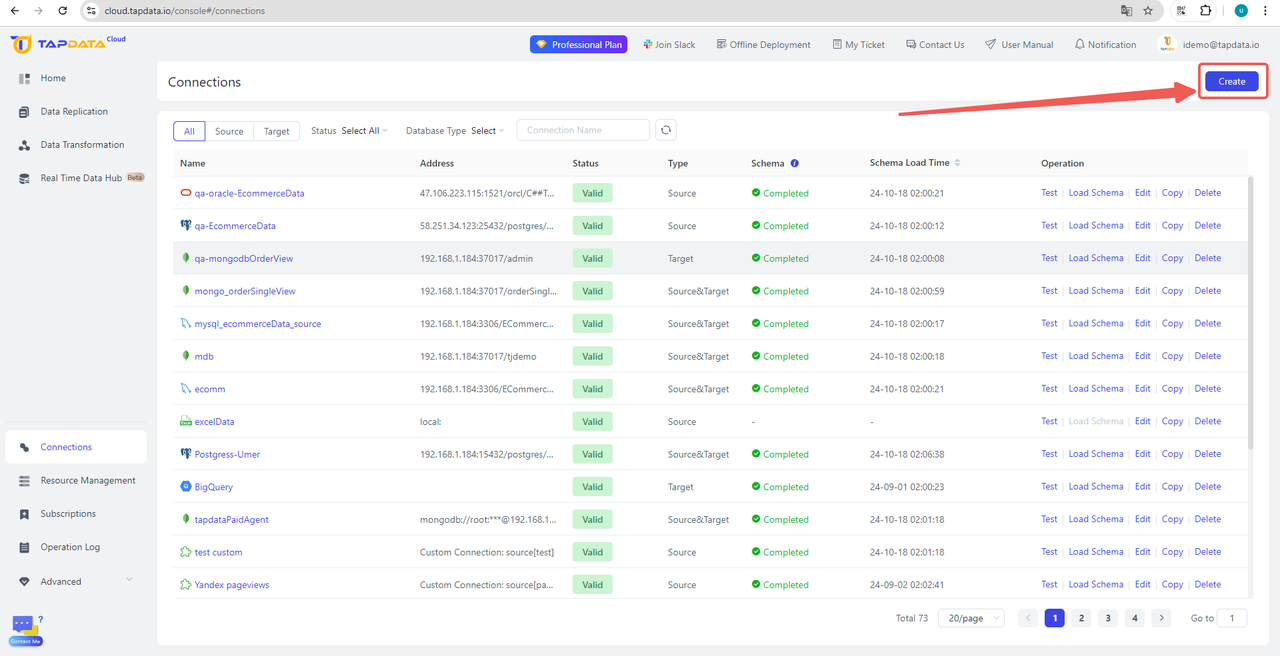
Task: Reload the browser page
Action: [63, 11]
